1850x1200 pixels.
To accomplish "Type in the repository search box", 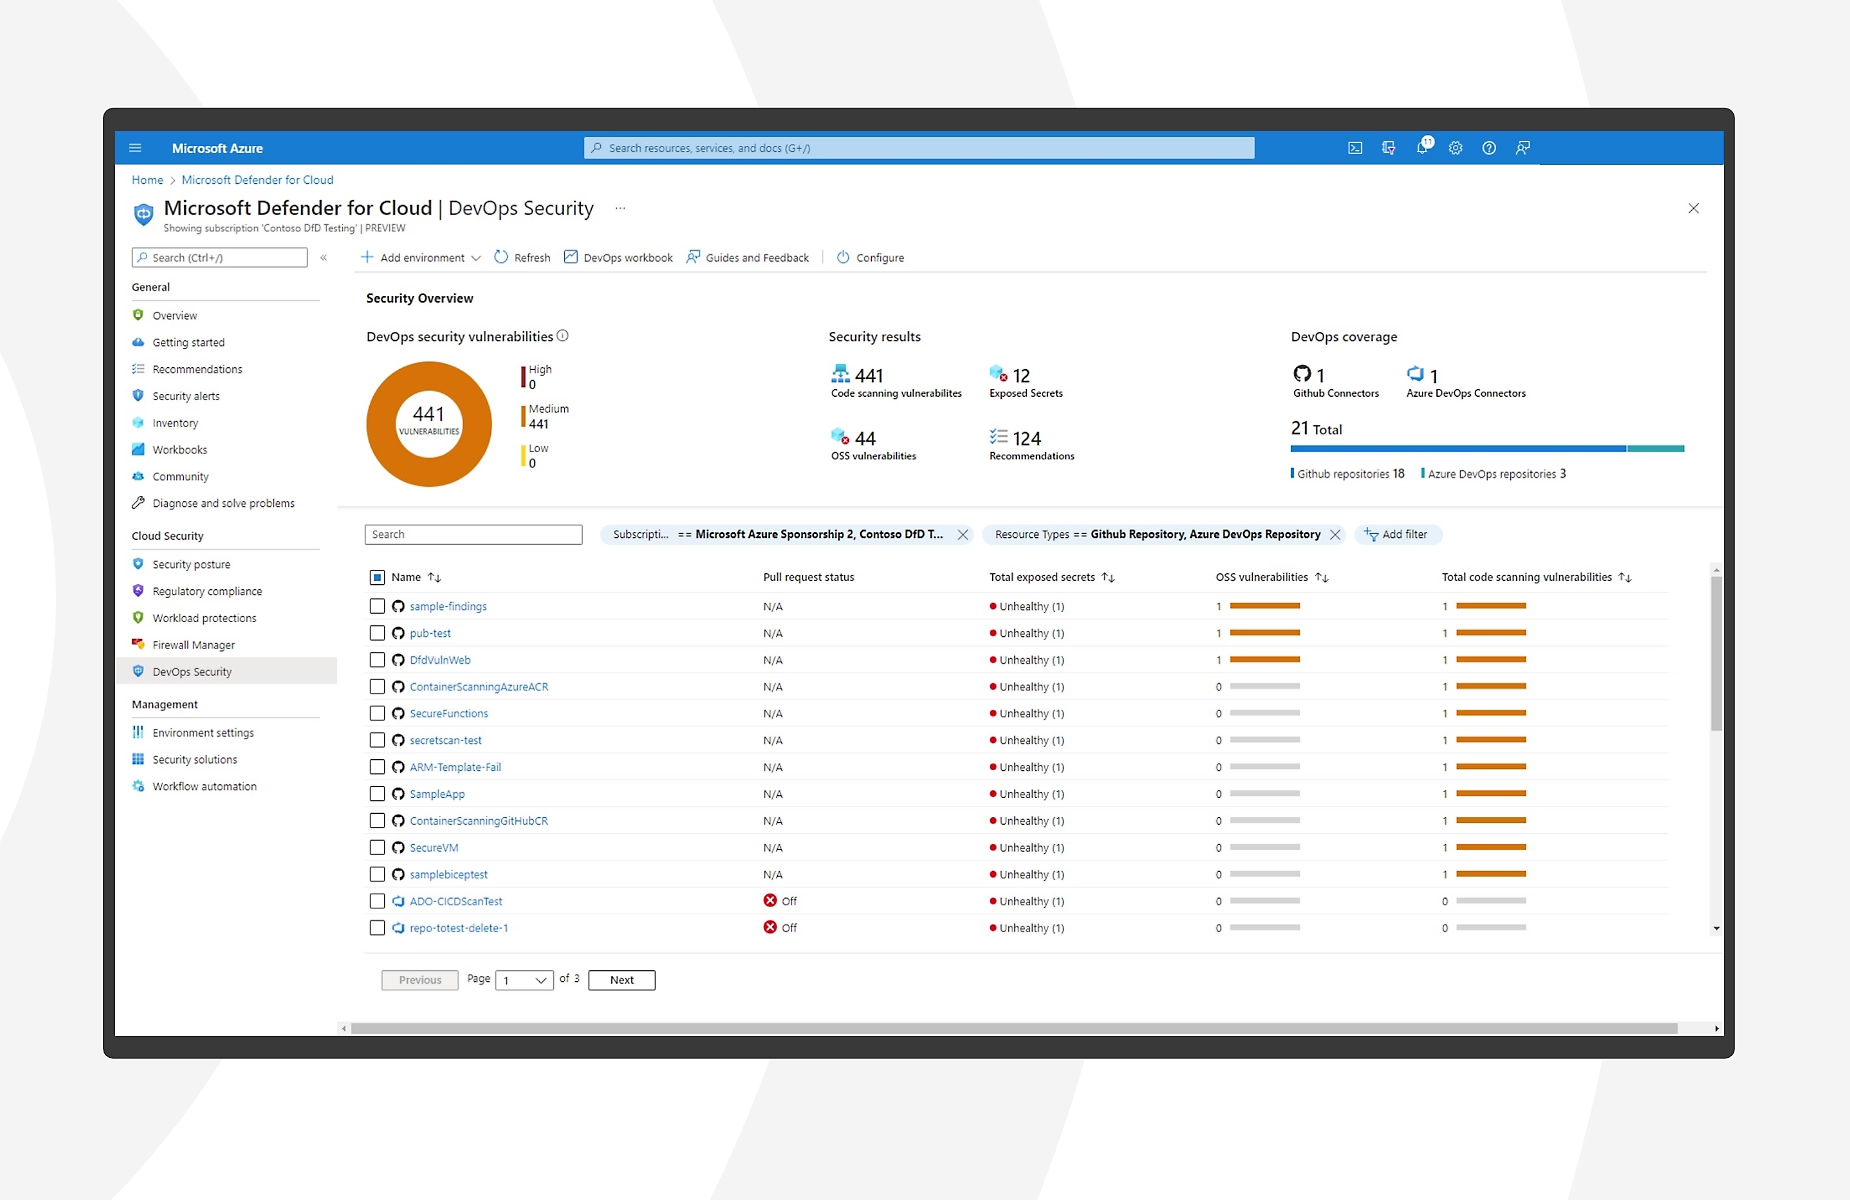I will (473, 534).
